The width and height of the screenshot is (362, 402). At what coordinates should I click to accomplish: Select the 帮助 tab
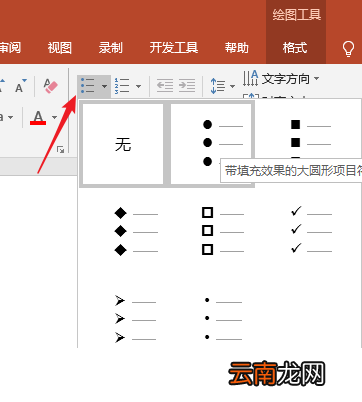[x=236, y=48]
